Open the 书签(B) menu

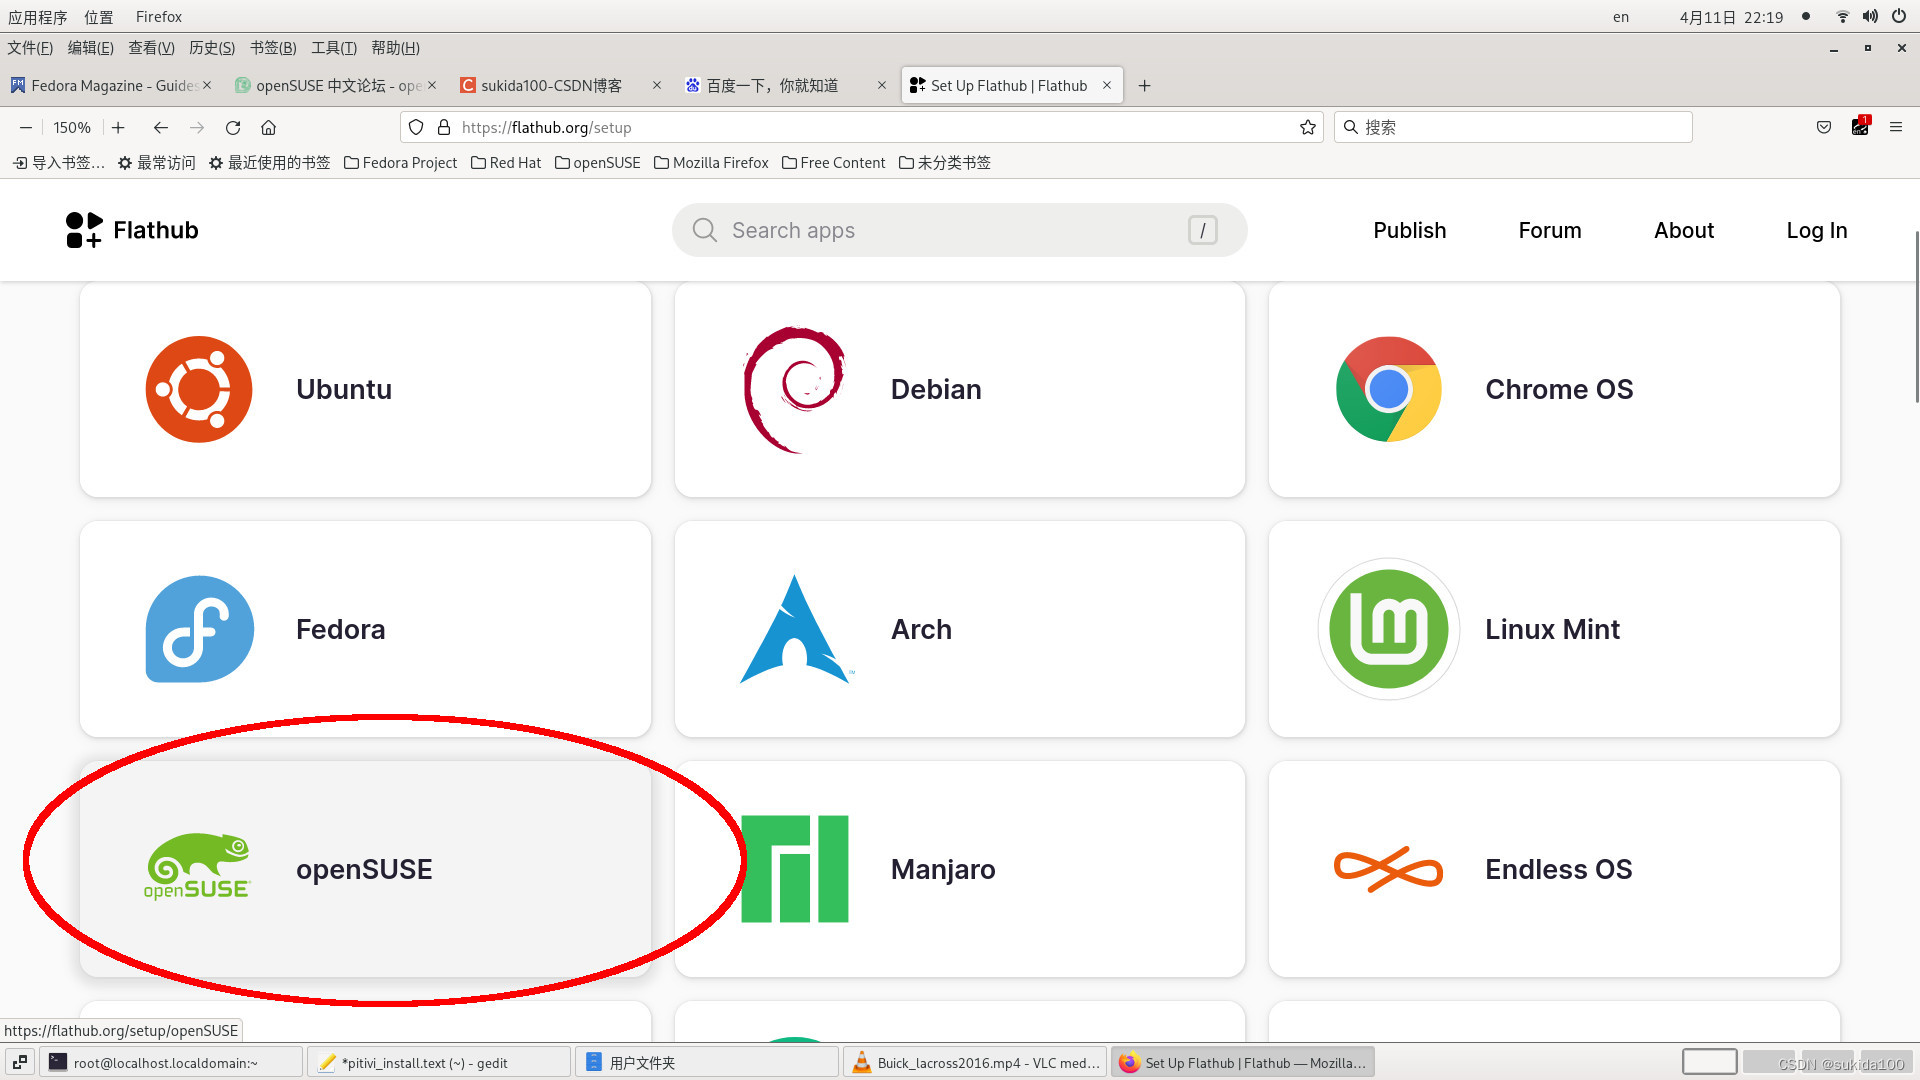(x=273, y=48)
